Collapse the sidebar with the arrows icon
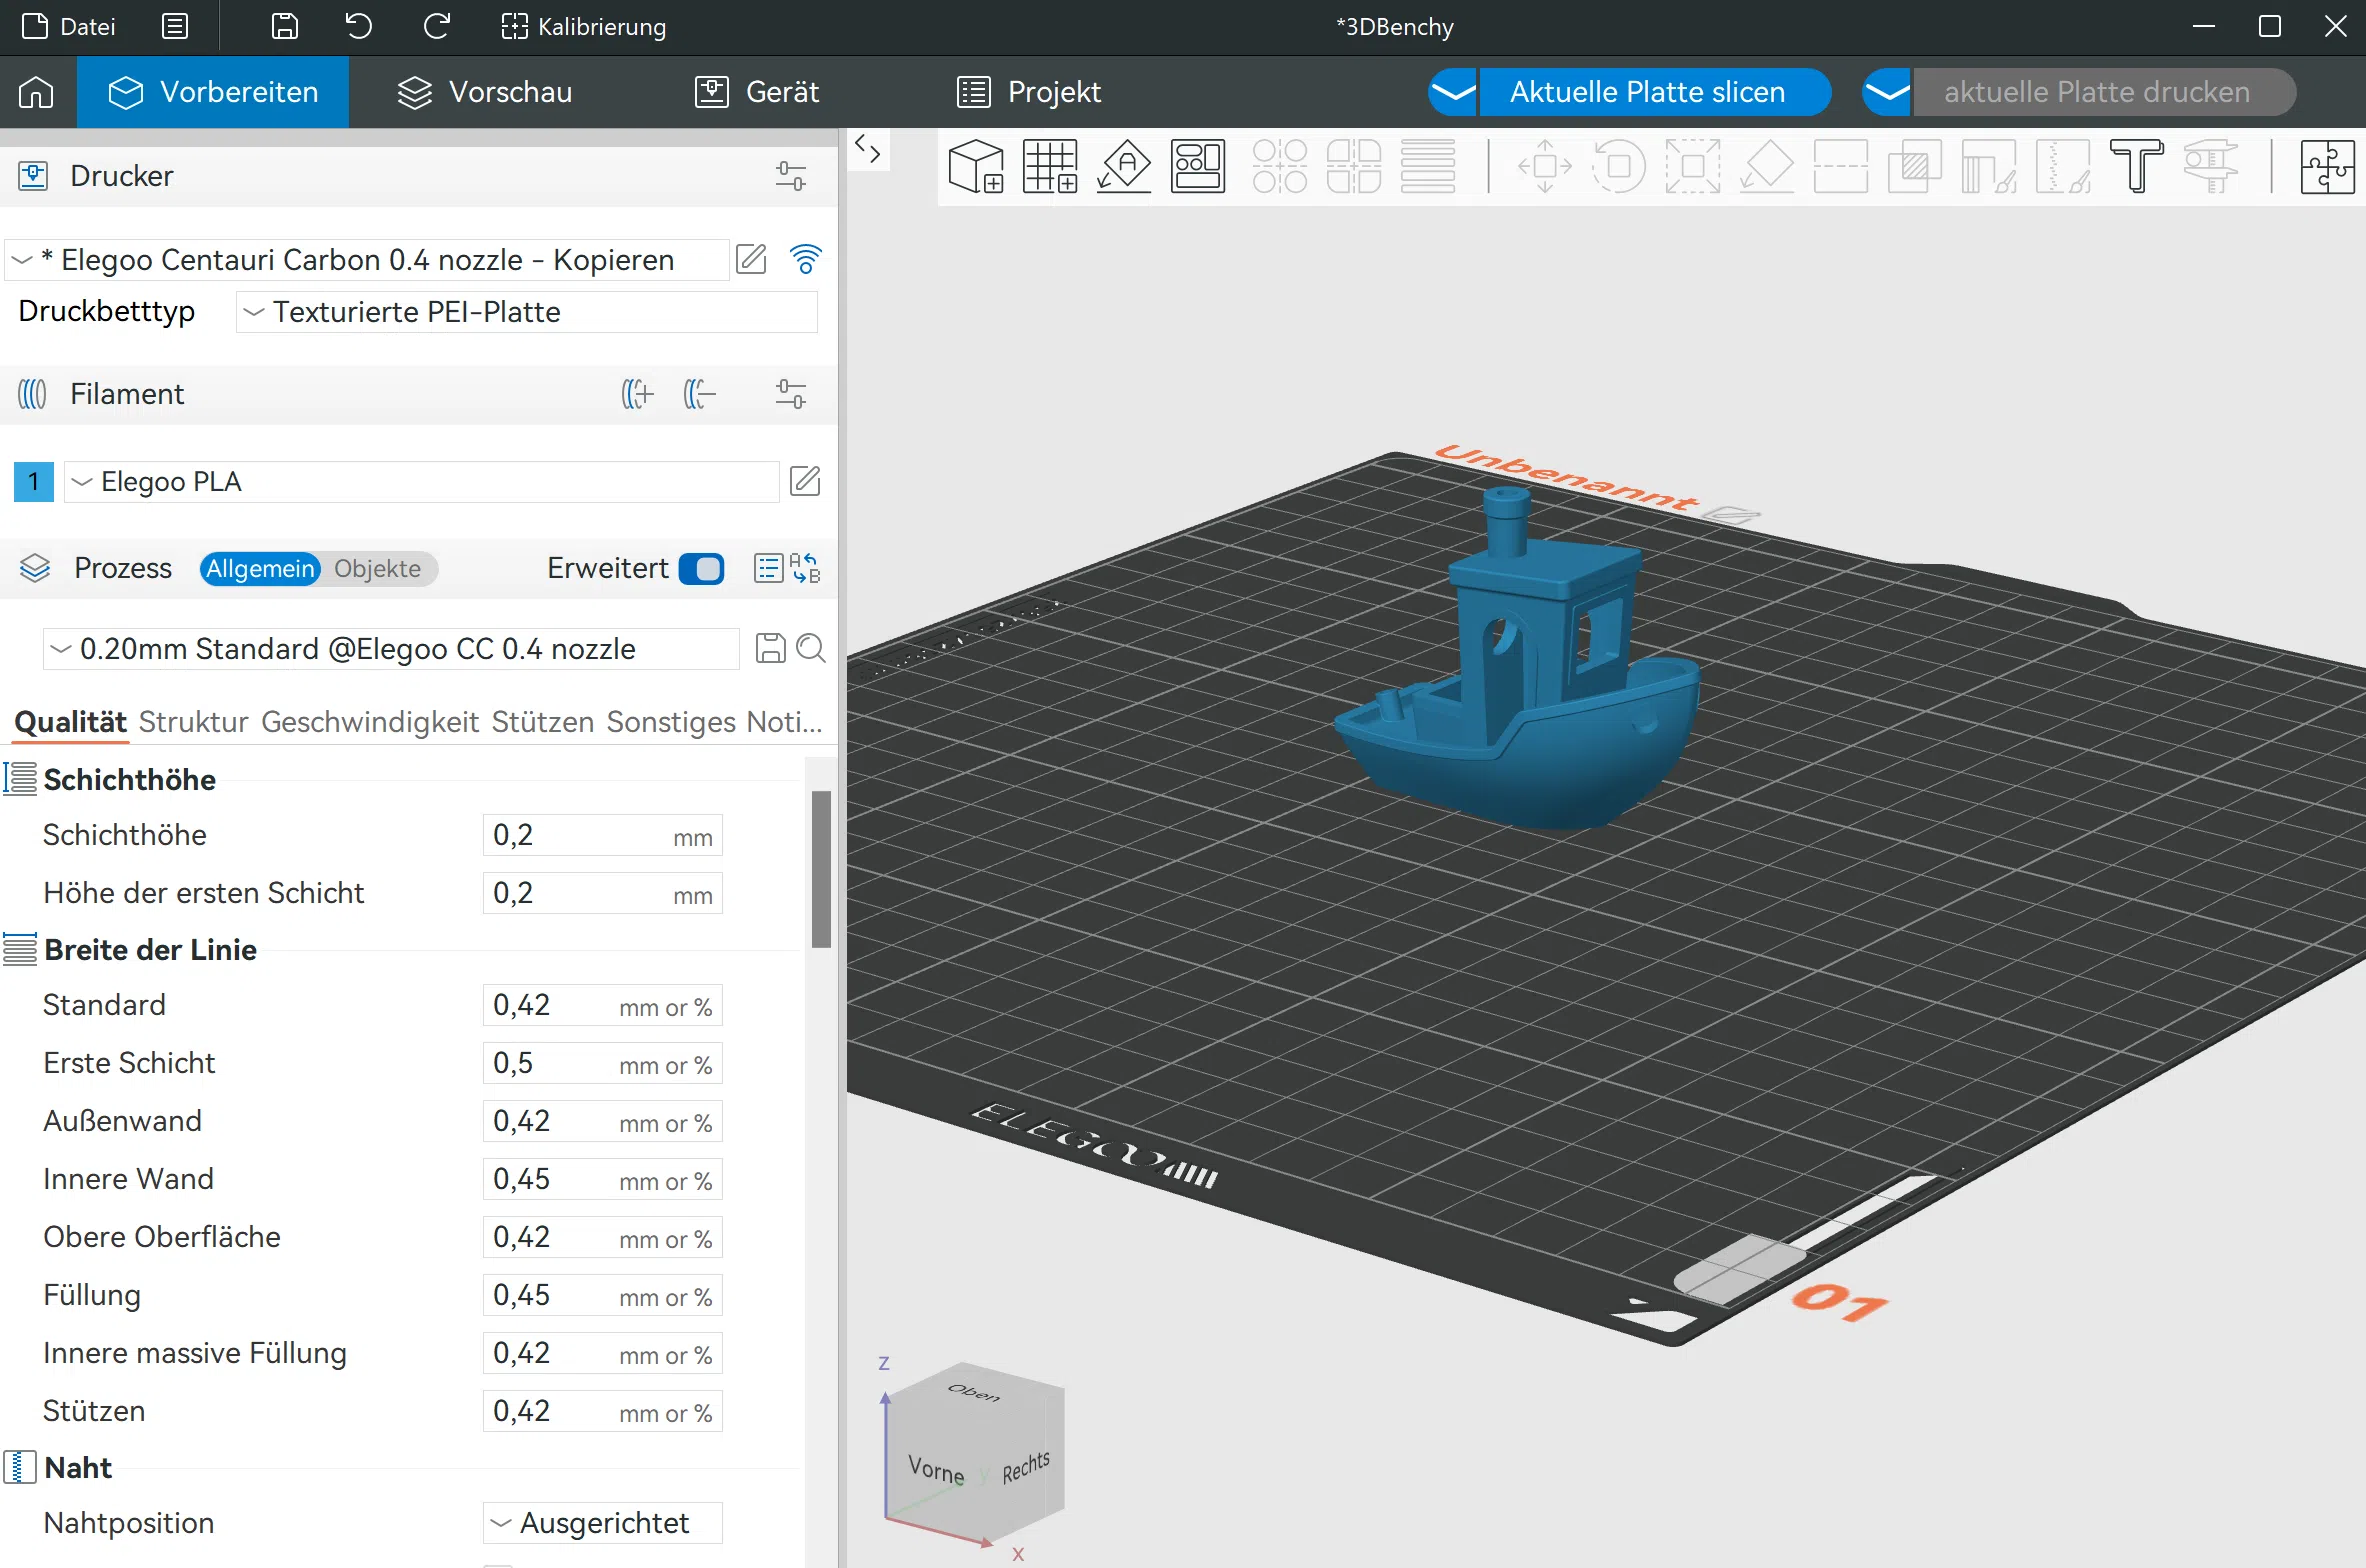 click(x=868, y=151)
